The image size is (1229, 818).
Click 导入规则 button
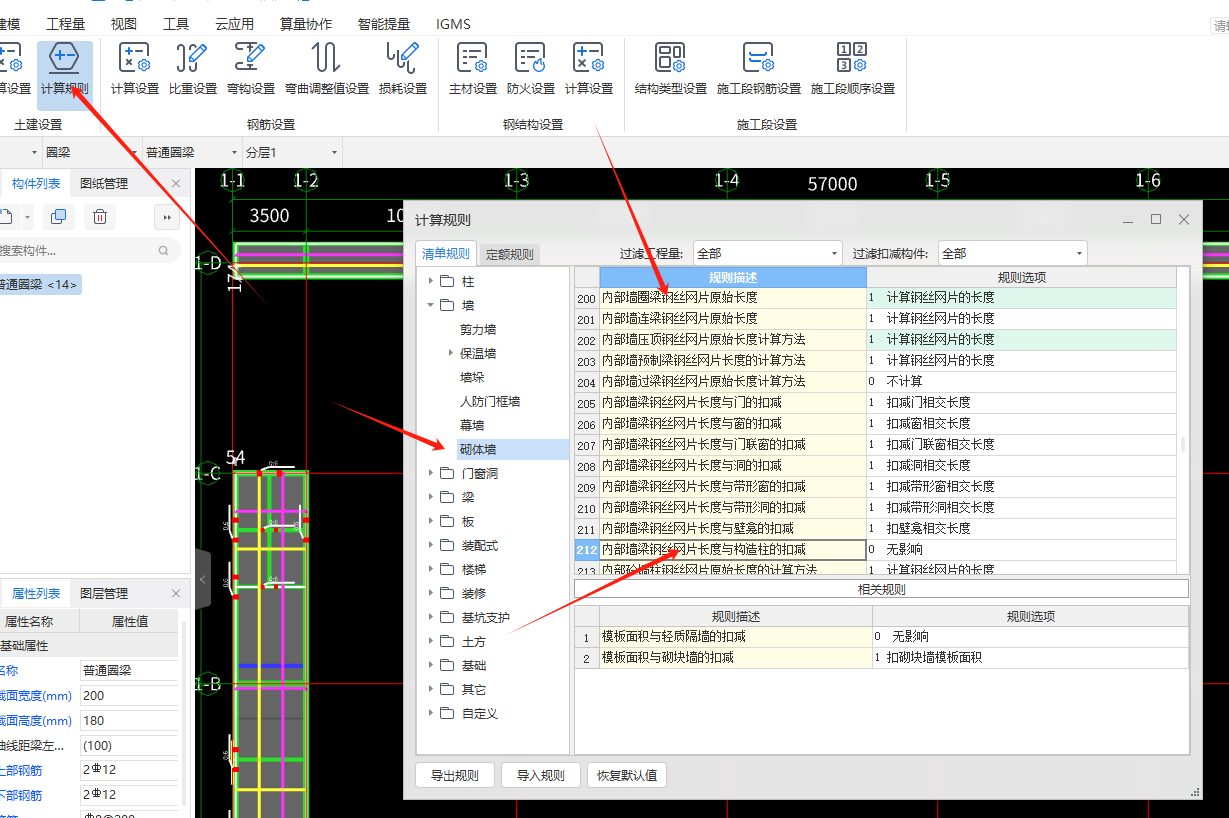[x=541, y=775]
